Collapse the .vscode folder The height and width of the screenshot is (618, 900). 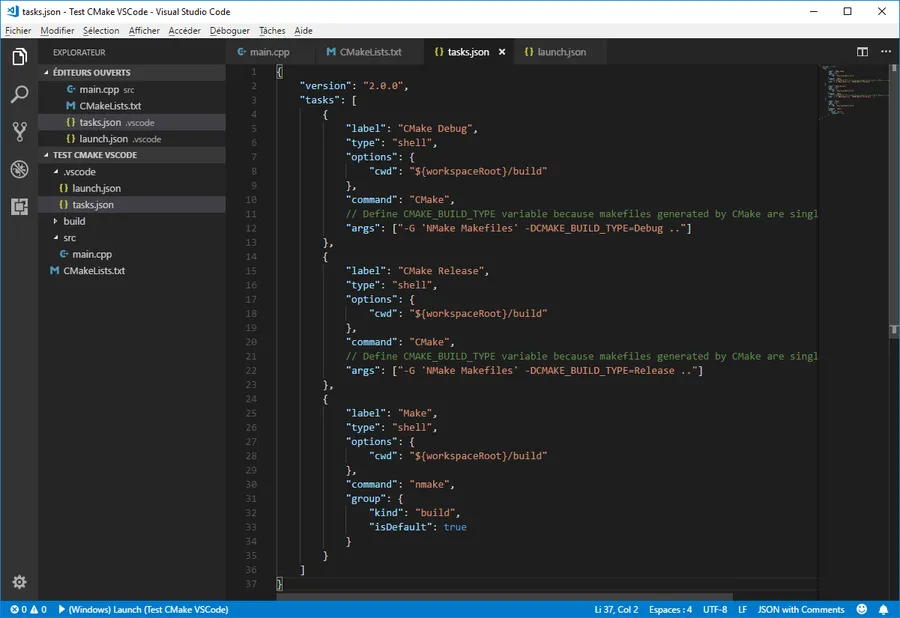pos(56,172)
